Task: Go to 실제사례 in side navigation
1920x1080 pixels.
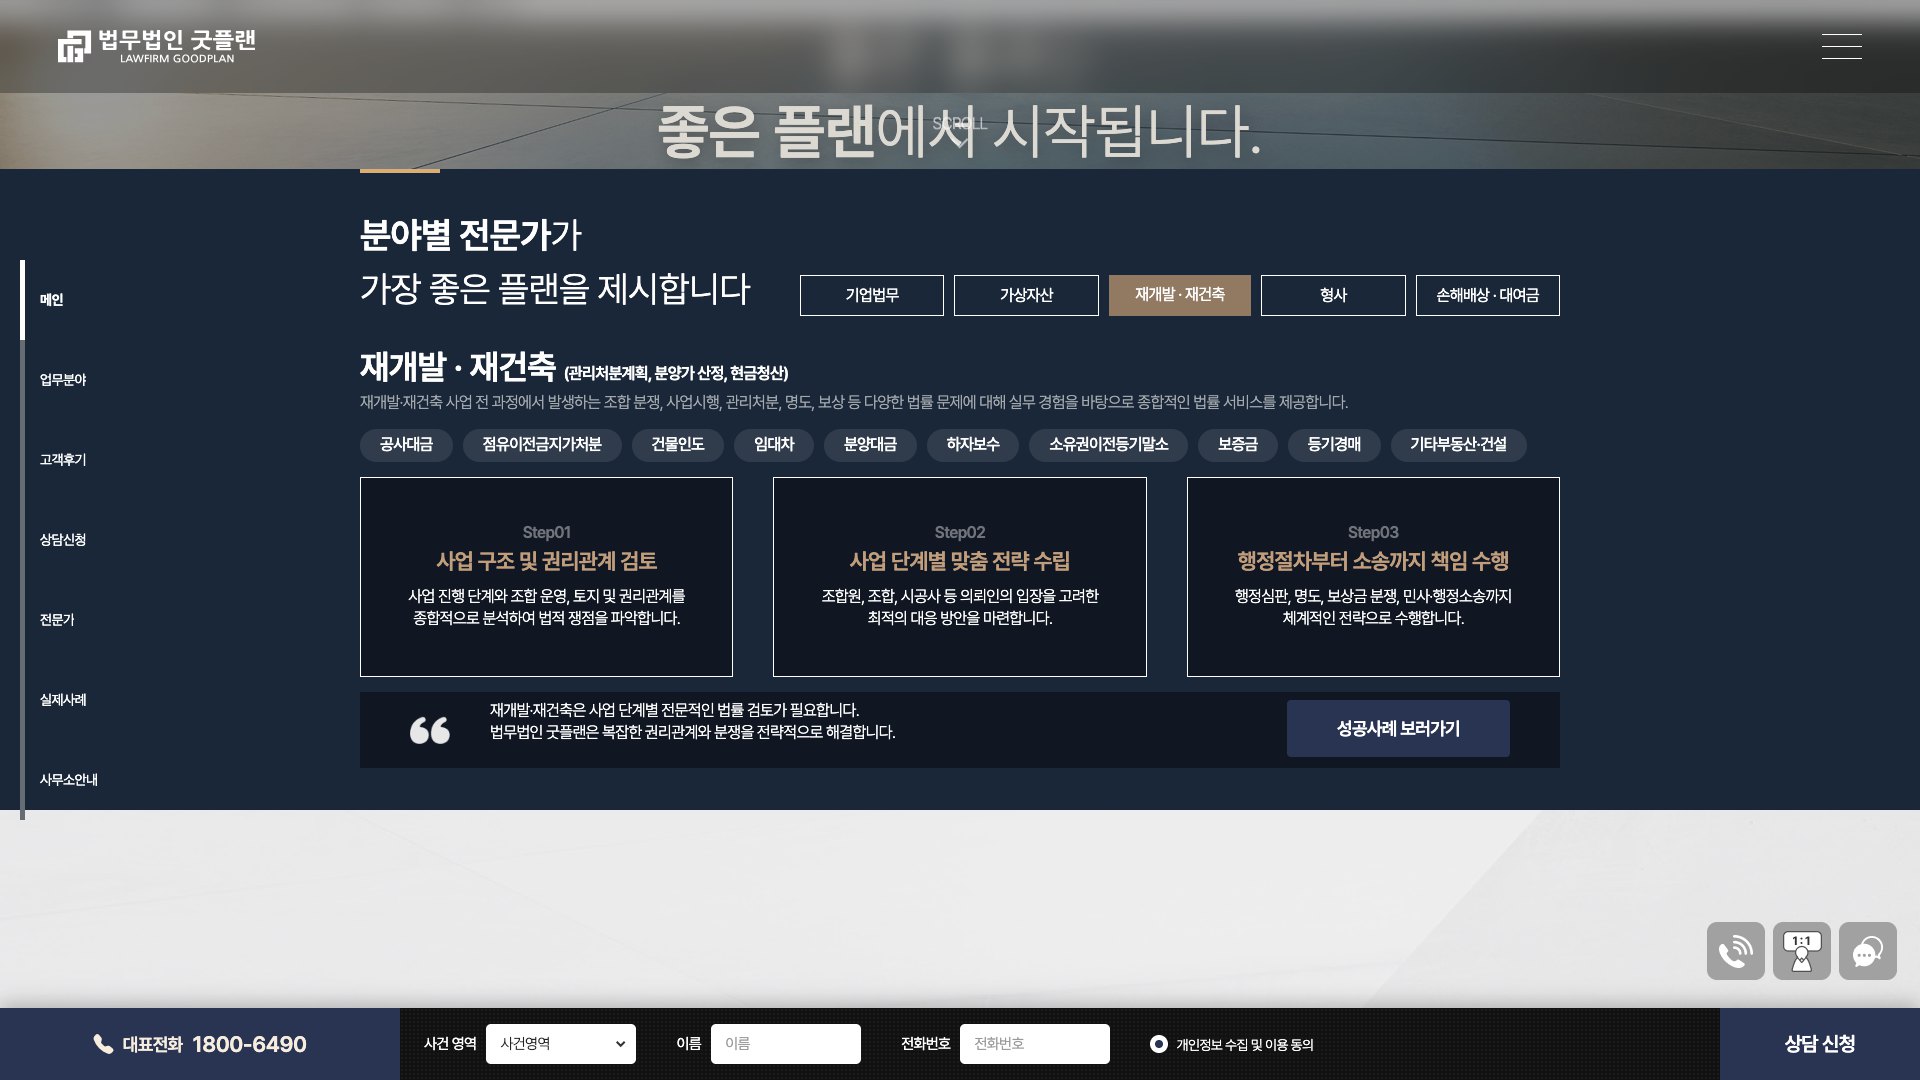Action: click(63, 700)
